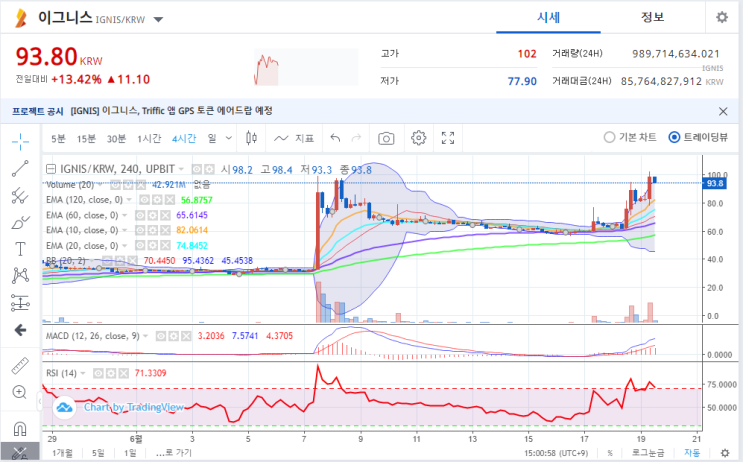Open the IGNIS/KRW market selector dropdown

[x=158, y=20]
